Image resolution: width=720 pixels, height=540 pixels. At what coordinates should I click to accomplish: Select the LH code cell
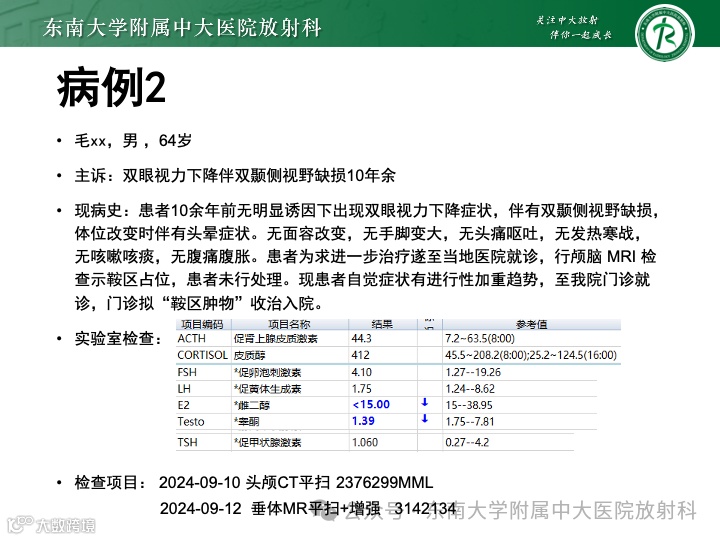point(184,389)
